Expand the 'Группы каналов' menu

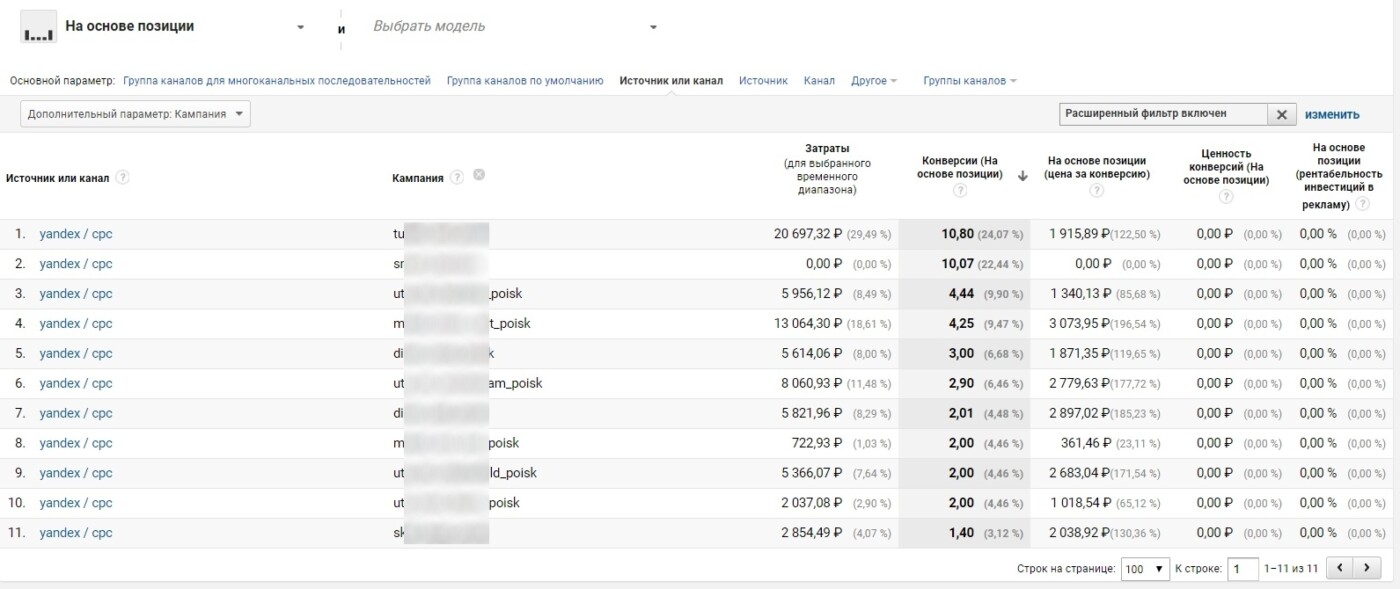(x=970, y=81)
